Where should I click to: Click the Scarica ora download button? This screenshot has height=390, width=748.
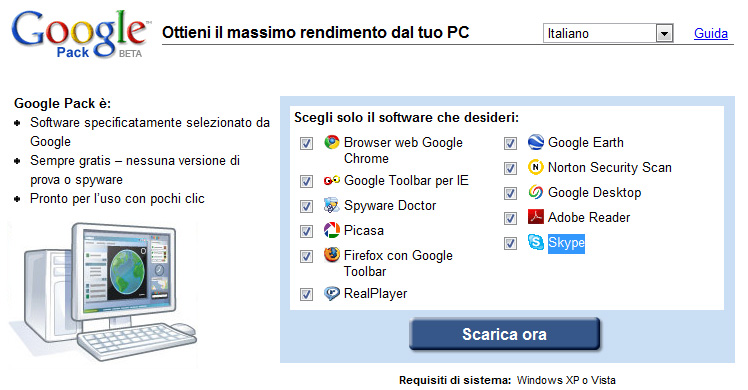click(x=504, y=334)
